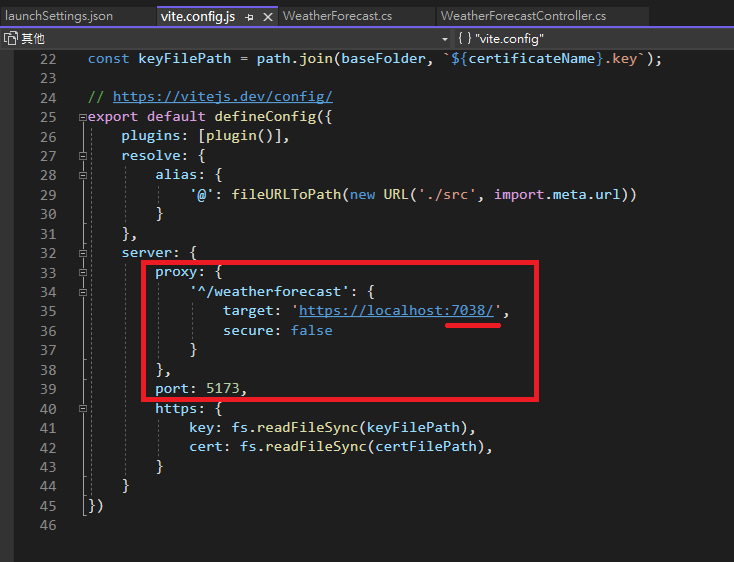The image size is (734, 562).
Task: Open the WeatherForecast.cs tab
Action: [x=337, y=16]
